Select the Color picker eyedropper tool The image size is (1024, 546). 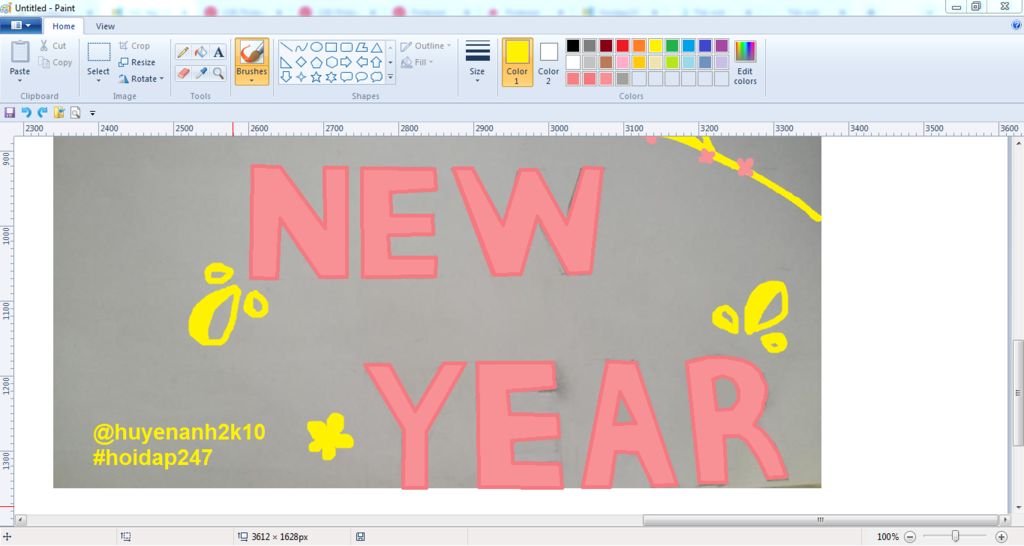[201, 73]
